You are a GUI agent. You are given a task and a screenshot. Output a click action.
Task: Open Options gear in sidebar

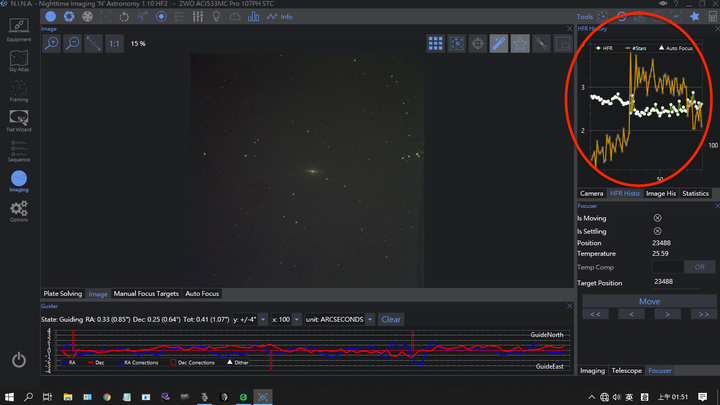[x=19, y=211]
